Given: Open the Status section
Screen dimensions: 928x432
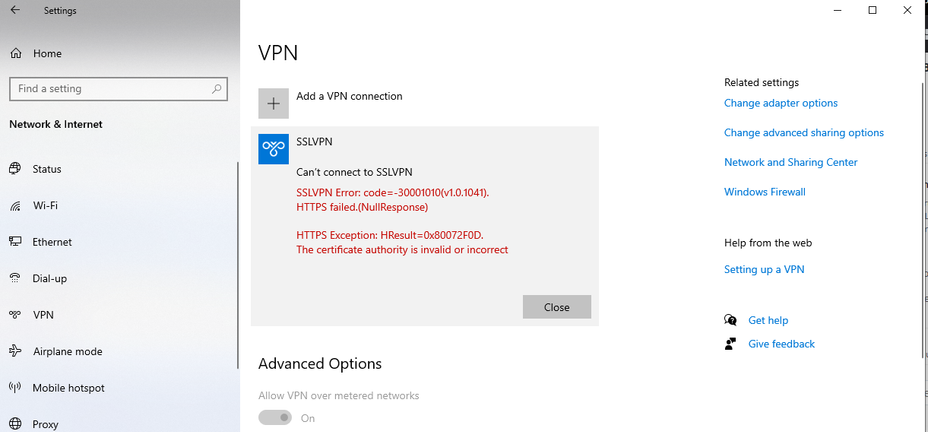Looking at the screenshot, I should point(46,170).
